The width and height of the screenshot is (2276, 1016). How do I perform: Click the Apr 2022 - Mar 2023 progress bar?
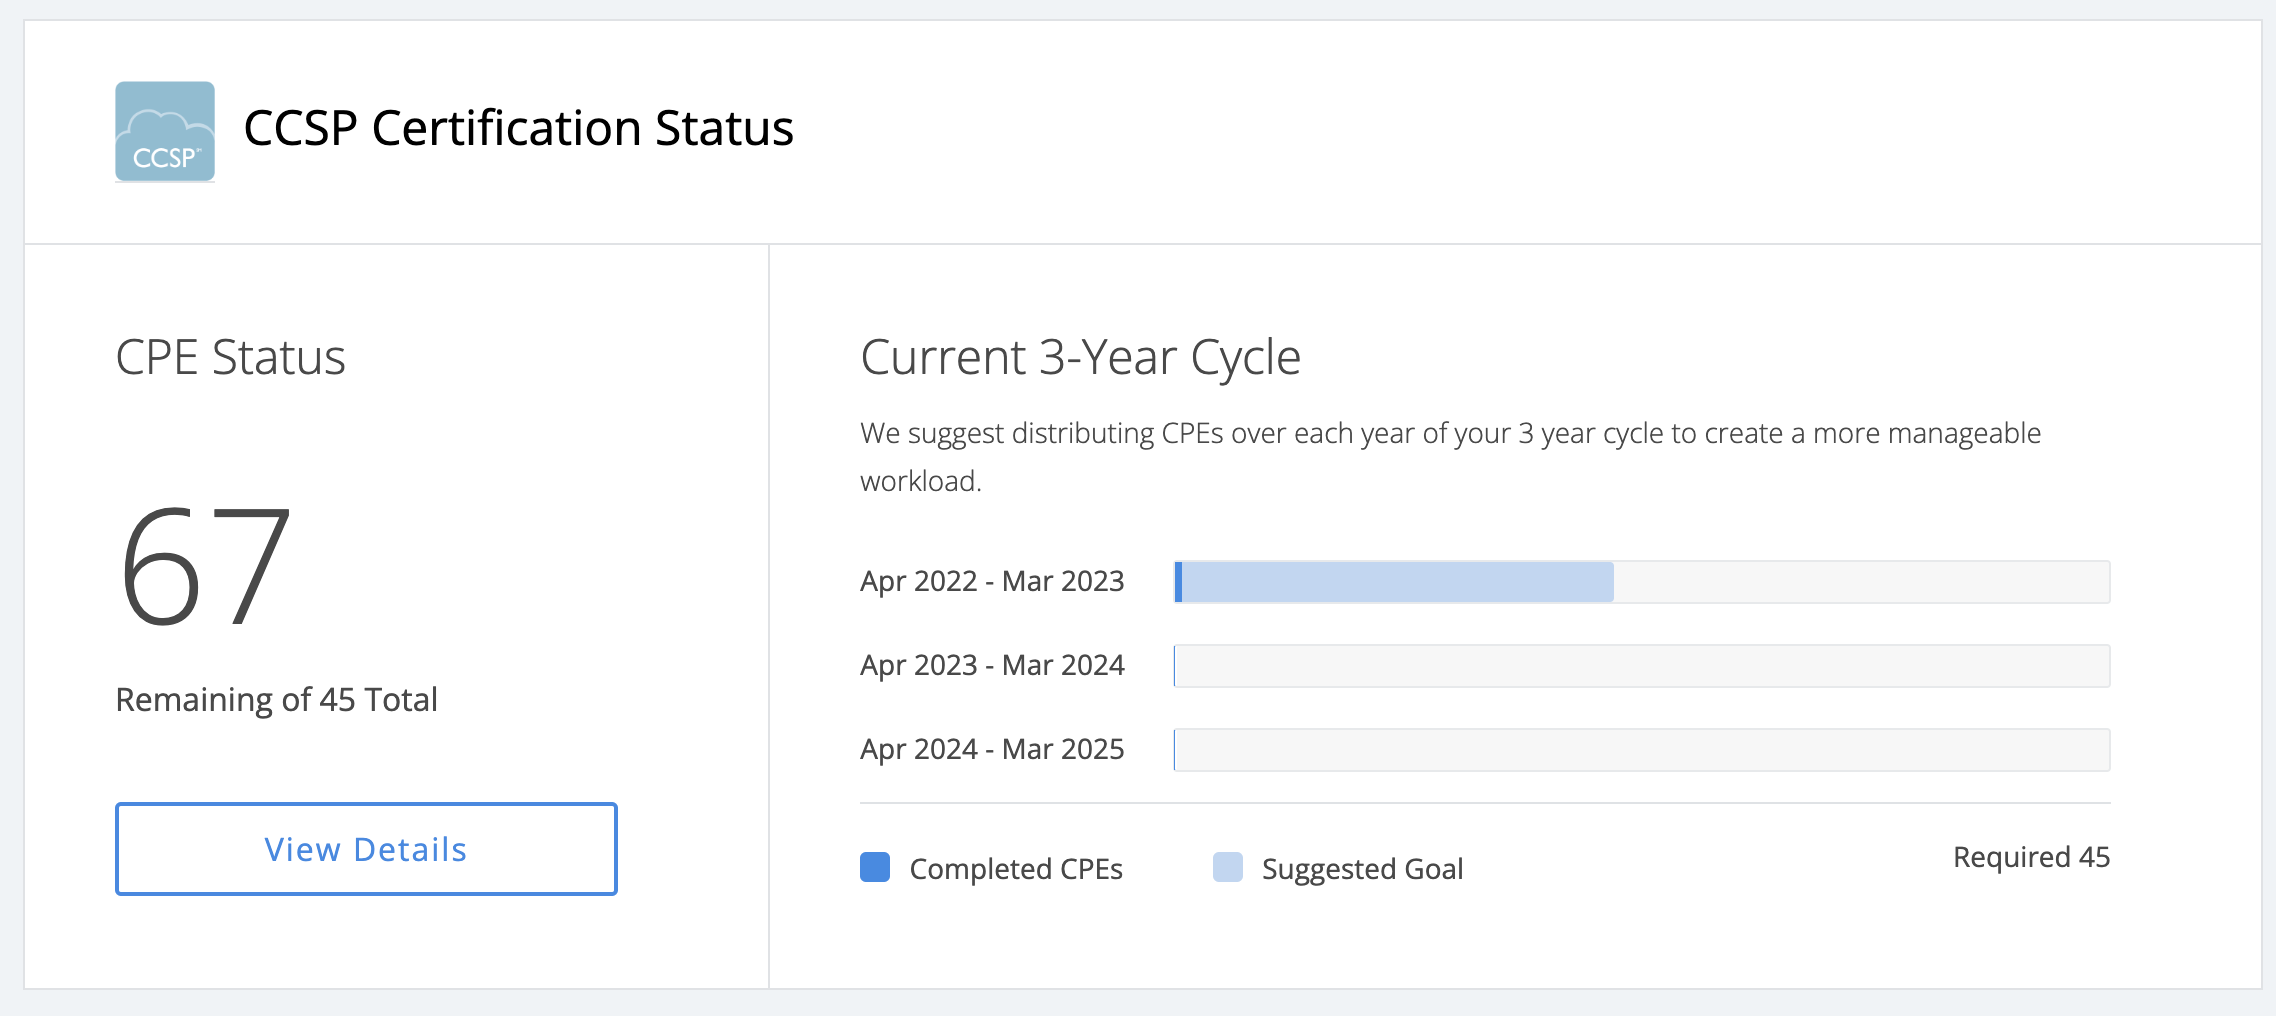tap(1642, 582)
